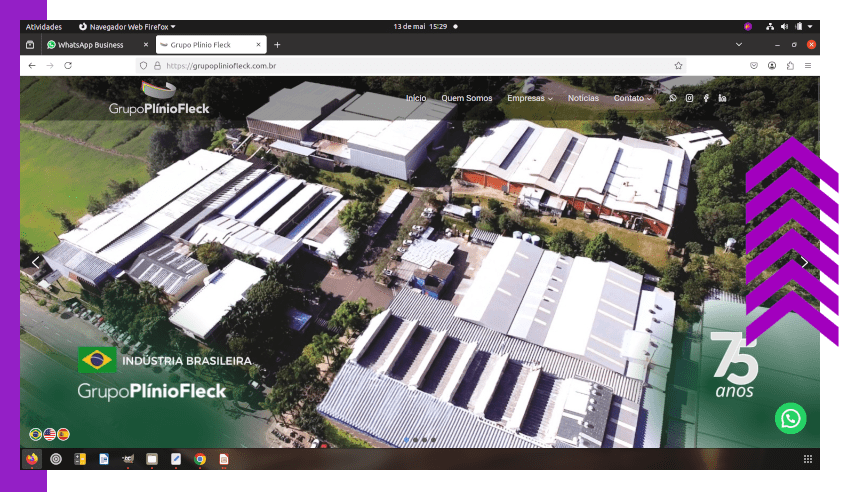
Task: Open the network status indicator
Action: (770, 26)
